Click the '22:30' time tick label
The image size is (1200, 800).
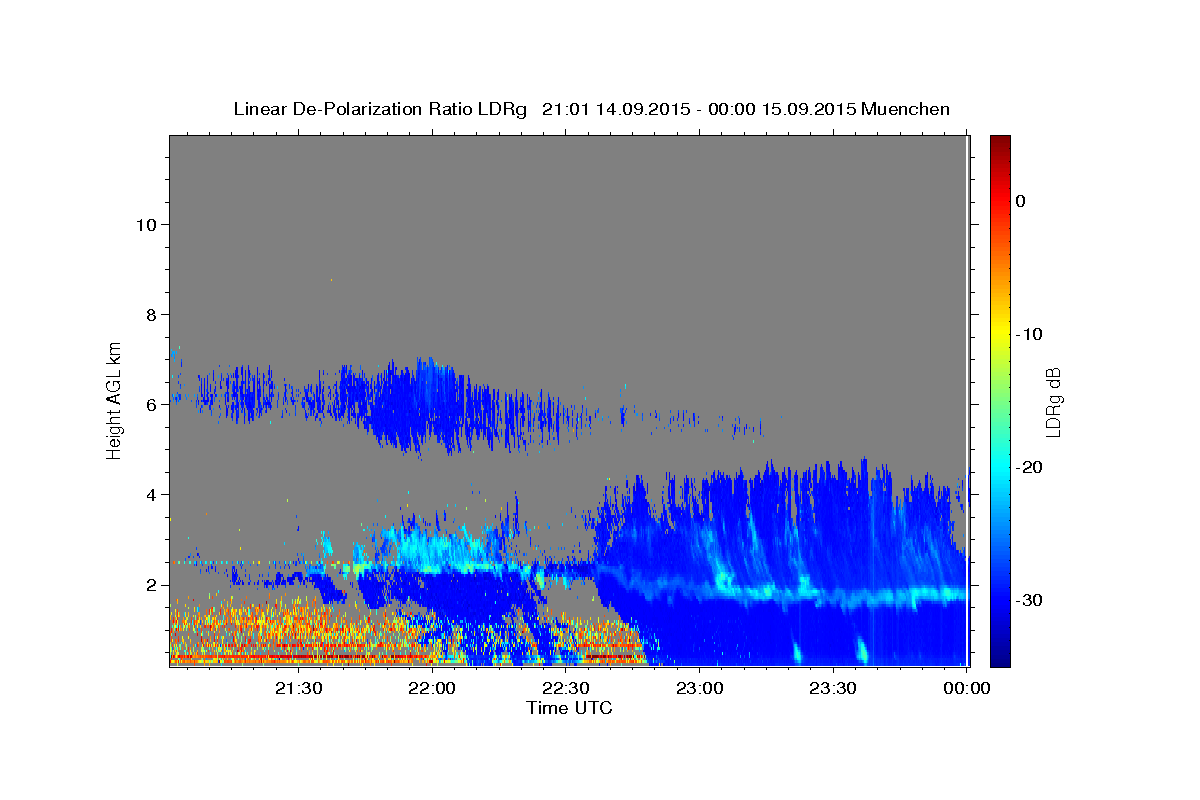[566, 688]
